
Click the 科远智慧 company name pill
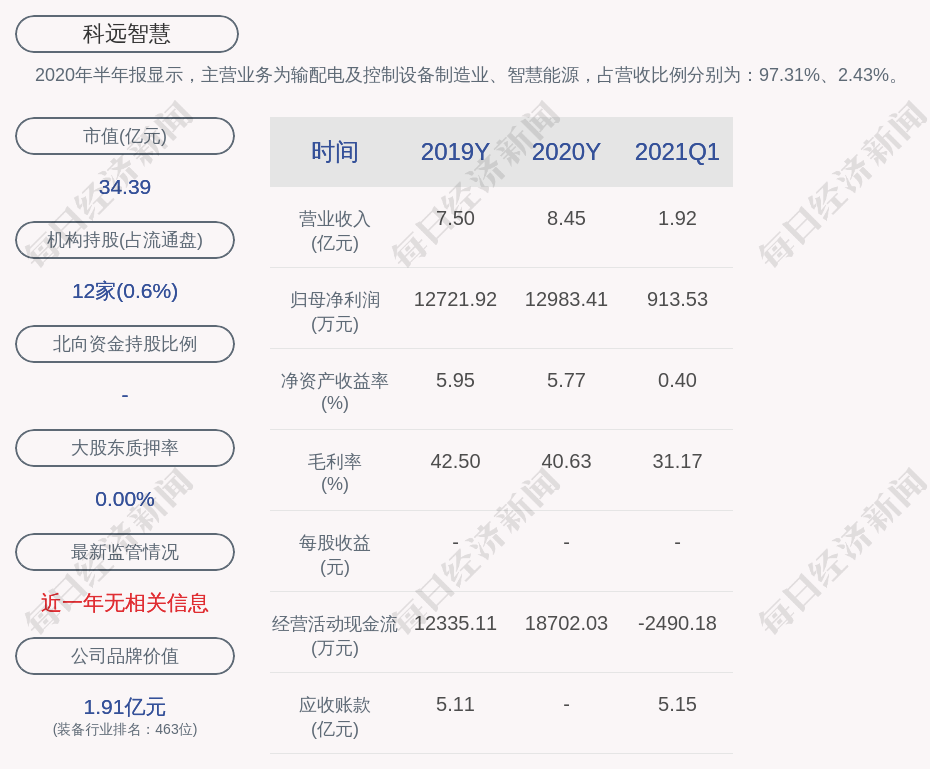click(126, 34)
